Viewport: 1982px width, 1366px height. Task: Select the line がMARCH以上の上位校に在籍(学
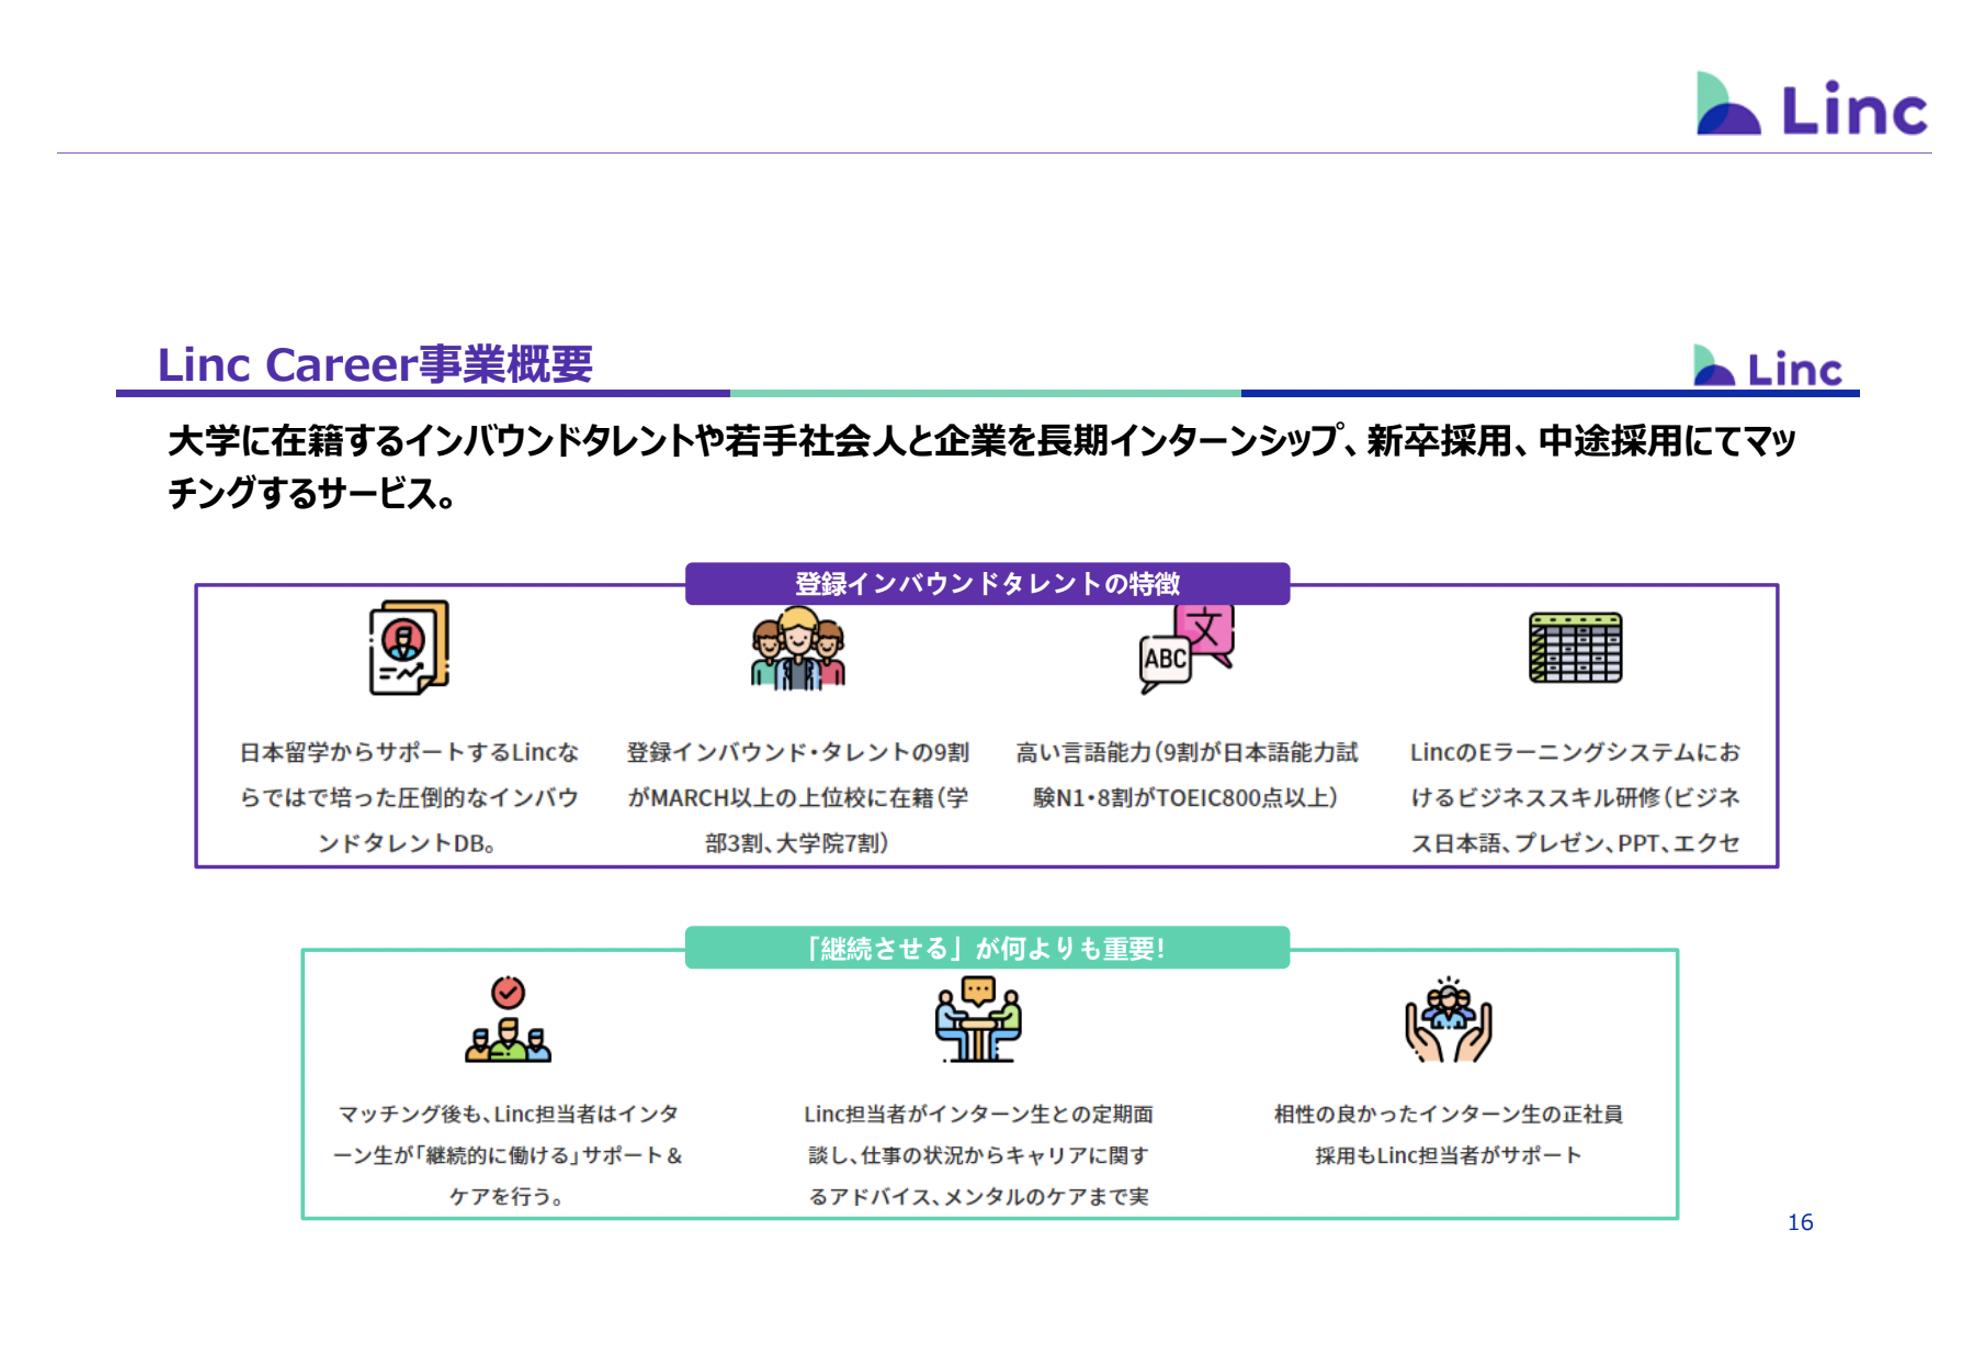click(797, 798)
